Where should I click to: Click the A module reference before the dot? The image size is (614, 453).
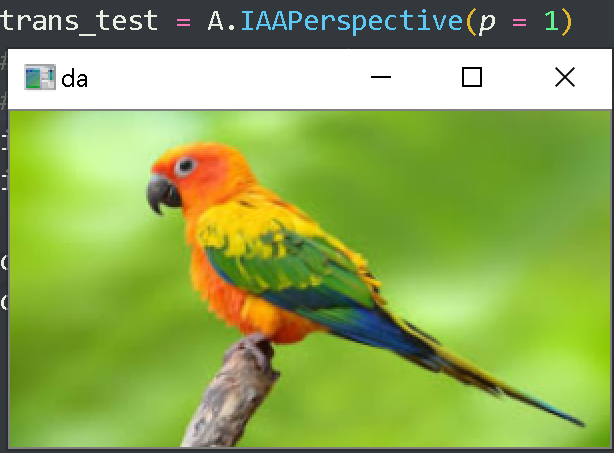[x=216, y=21]
